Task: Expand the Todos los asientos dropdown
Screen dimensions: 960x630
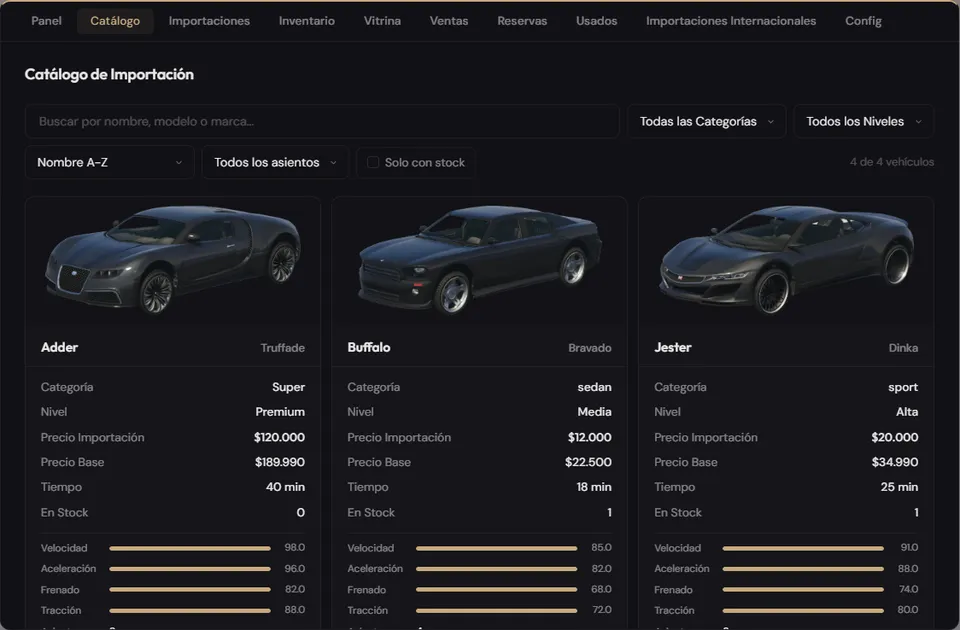Action: pyautogui.click(x=275, y=162)
